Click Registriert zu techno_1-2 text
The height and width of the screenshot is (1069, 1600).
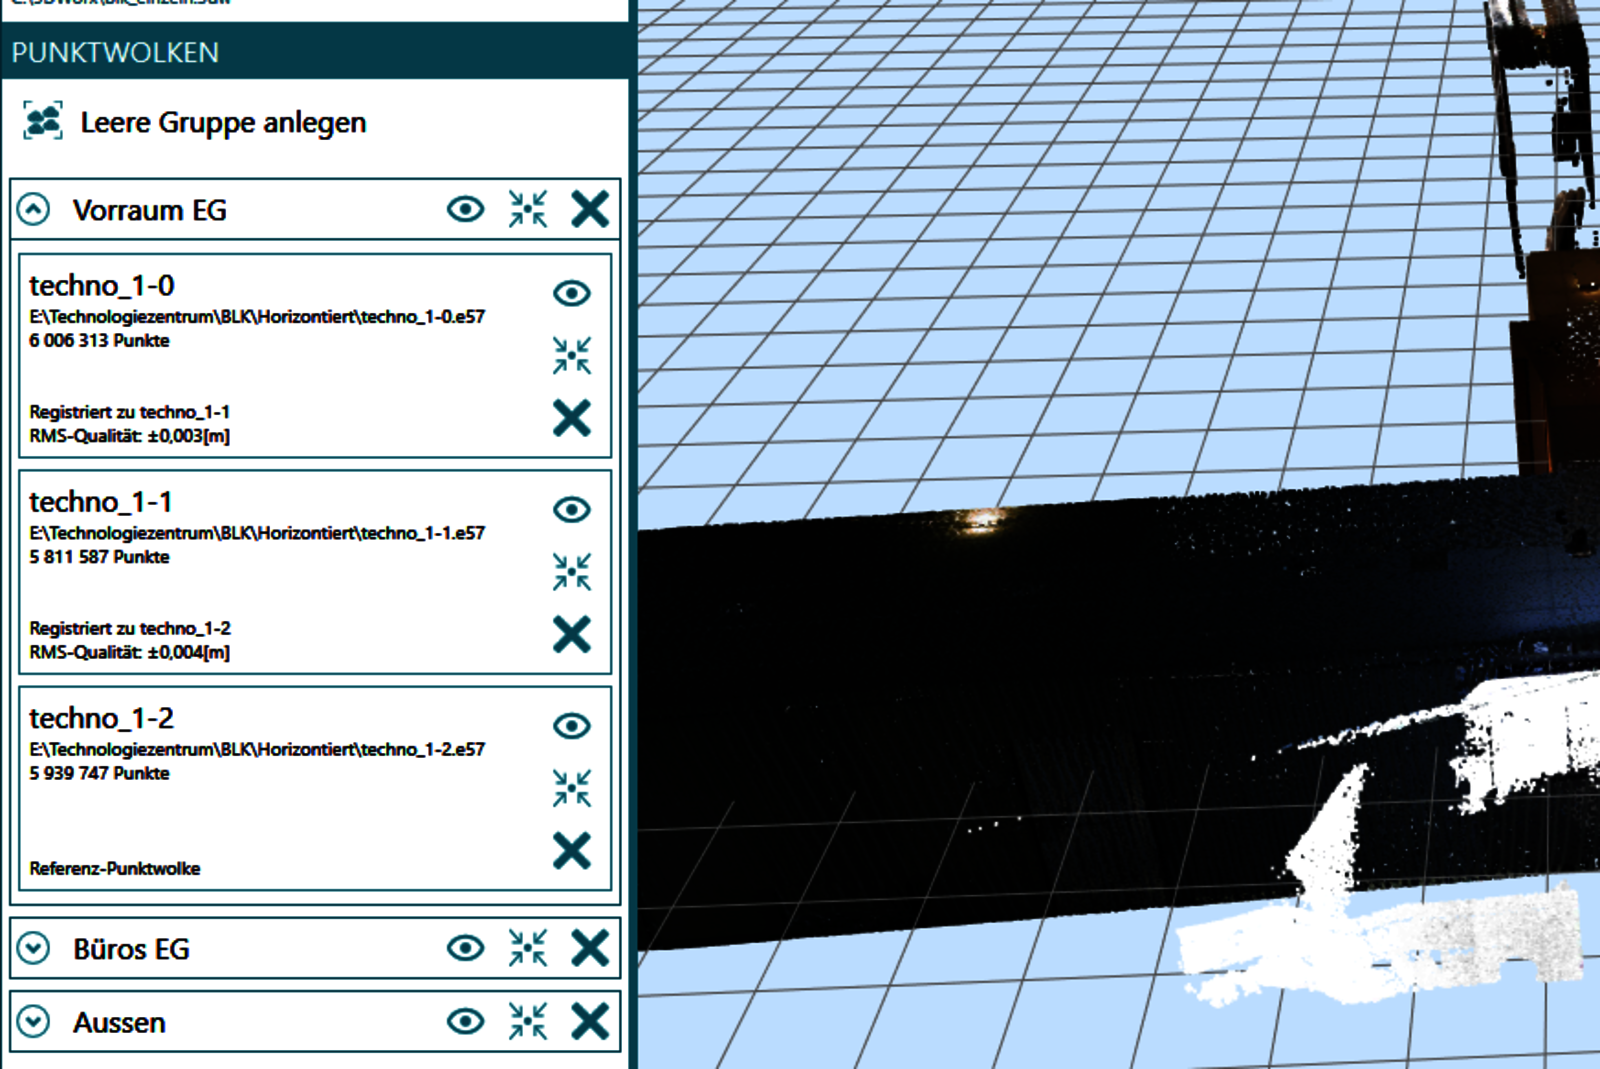[130, 629]
